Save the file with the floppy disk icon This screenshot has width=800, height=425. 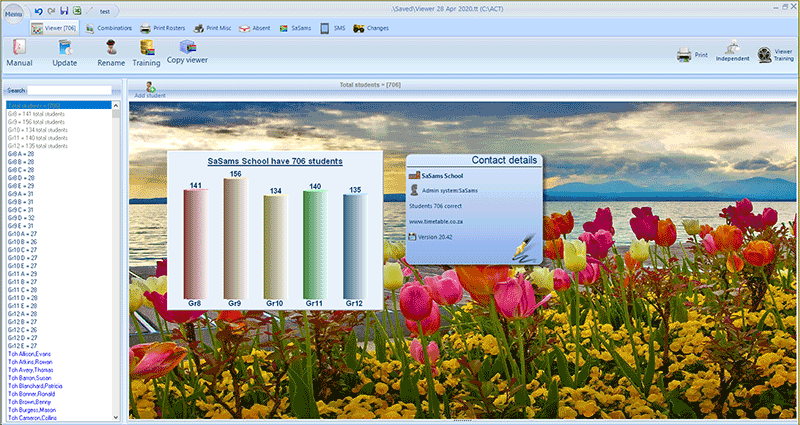click(64, 11)
